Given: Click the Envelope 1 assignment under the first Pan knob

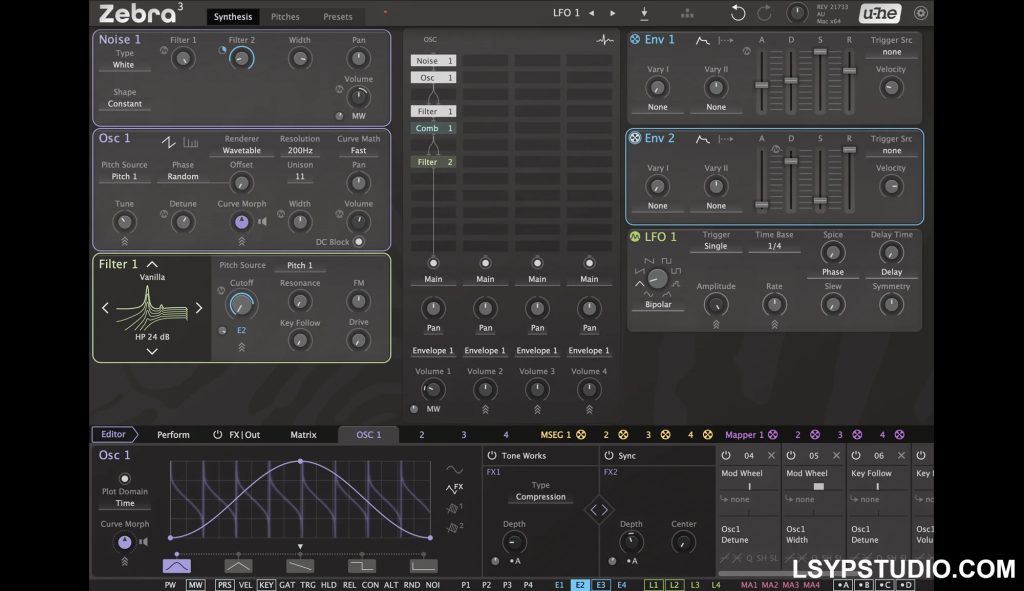Looking at the screenshot, I should point(432,350).
